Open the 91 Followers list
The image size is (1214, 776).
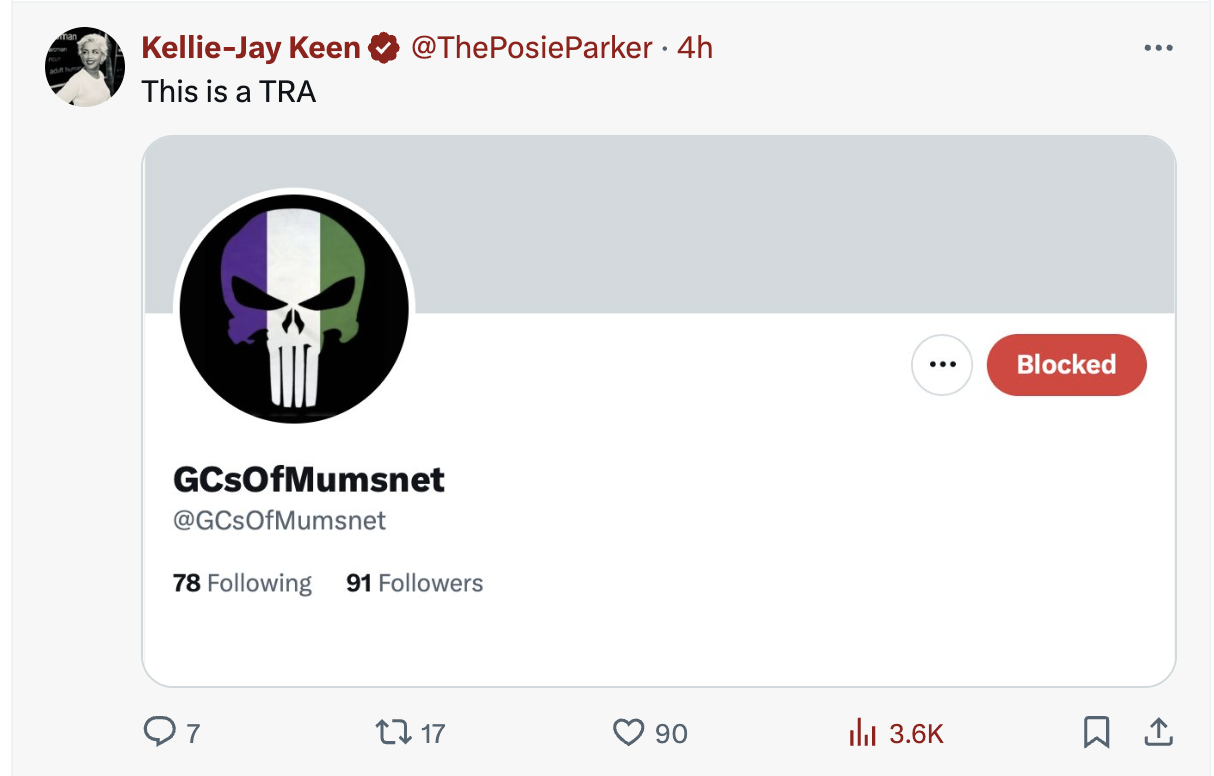(414, 583)
